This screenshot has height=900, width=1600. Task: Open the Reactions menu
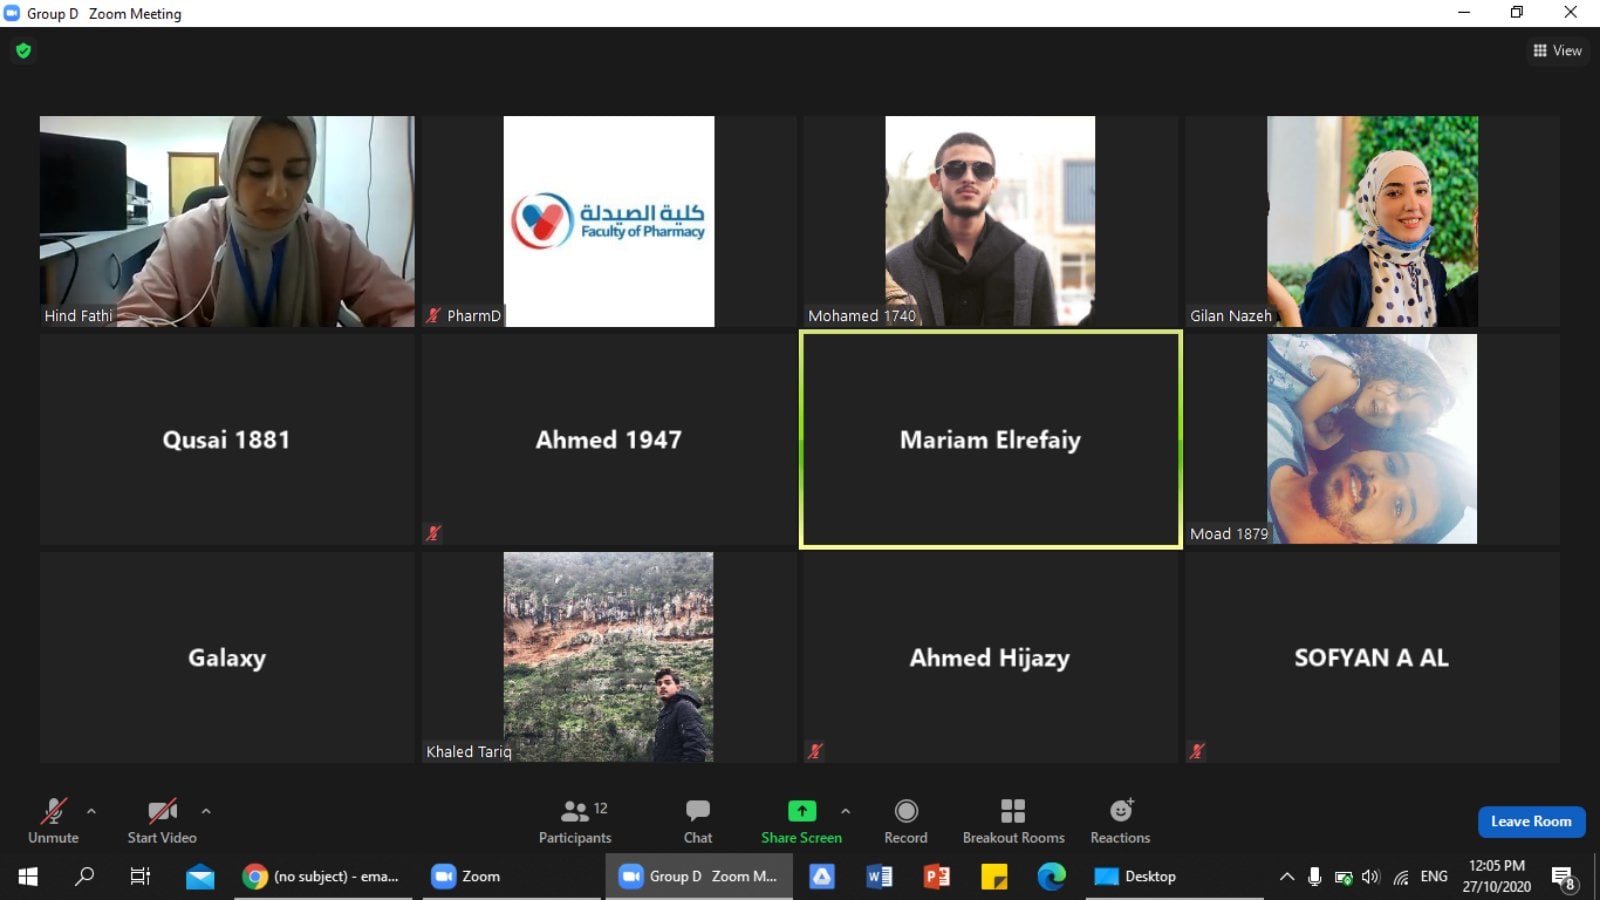1120,820
